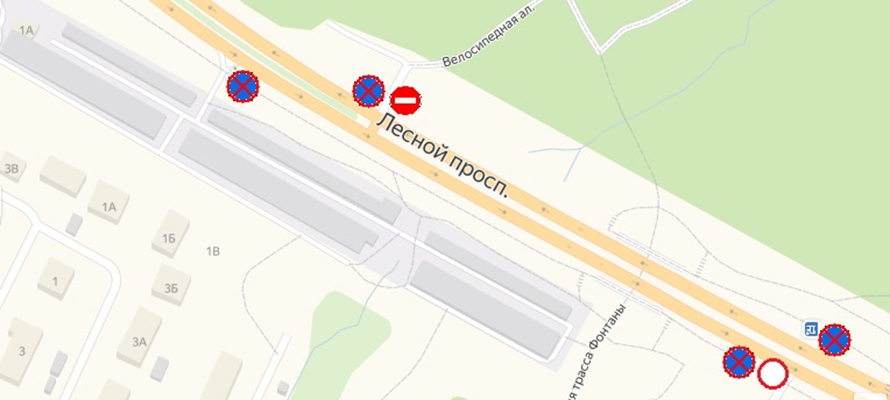Select no-stopping sign beside the empty circle sign
The height and width of the screenshot is (400, 890).
(x=739, y=362)
